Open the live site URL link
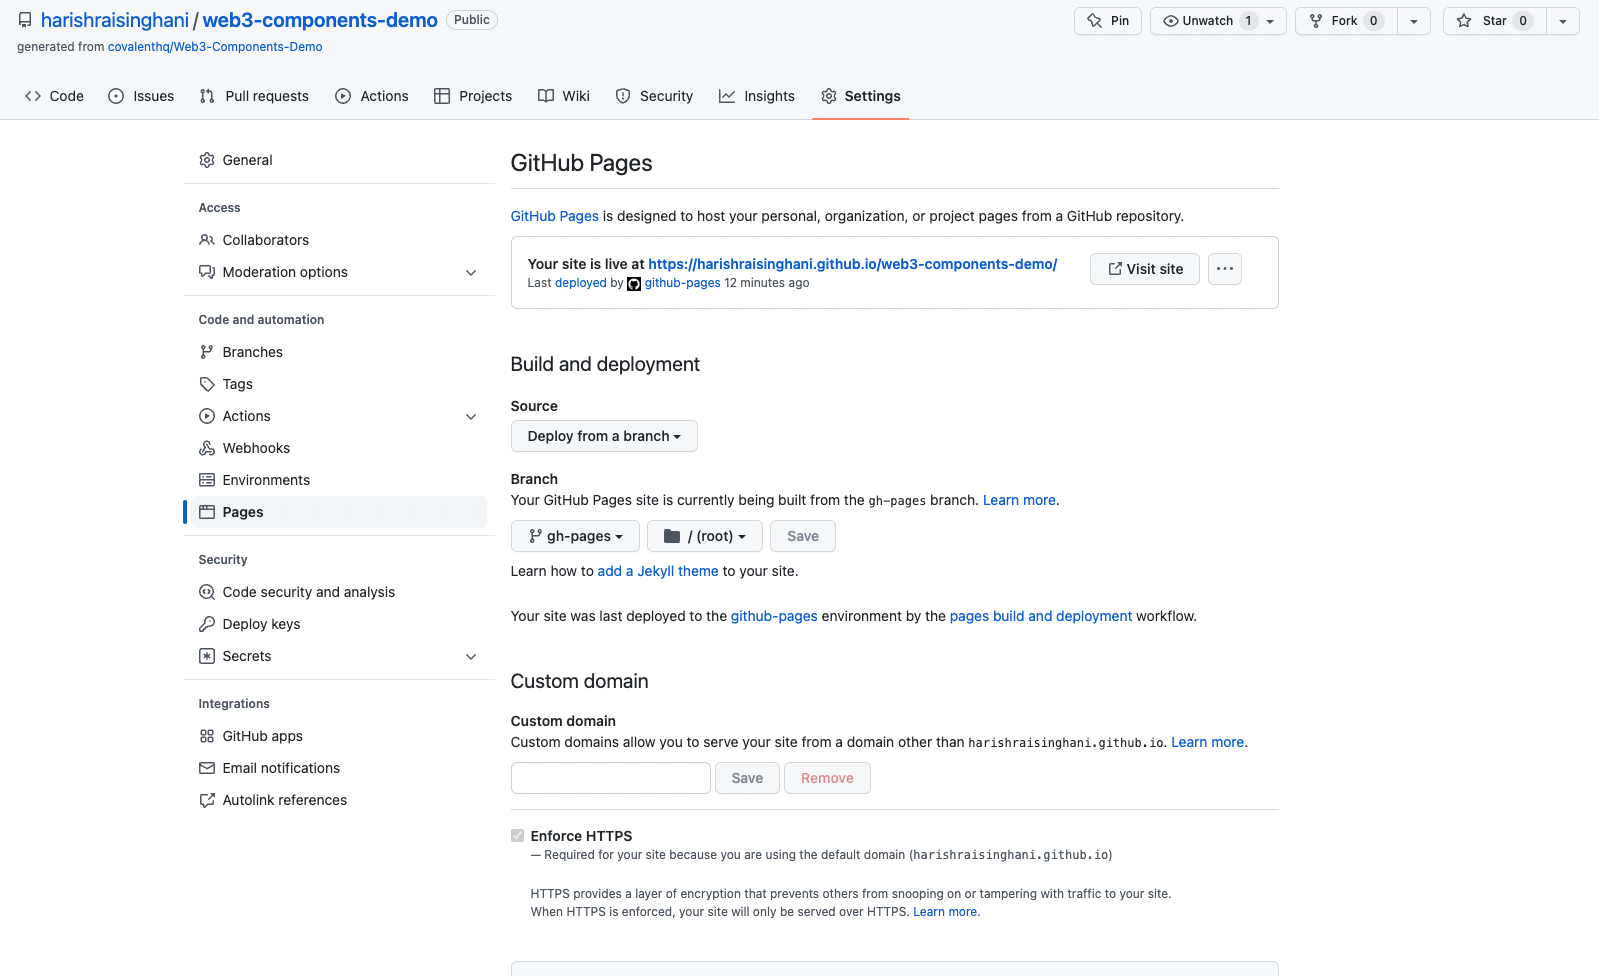The height and width of the screenshot is (976, 1599). click(x=852, y=264)
